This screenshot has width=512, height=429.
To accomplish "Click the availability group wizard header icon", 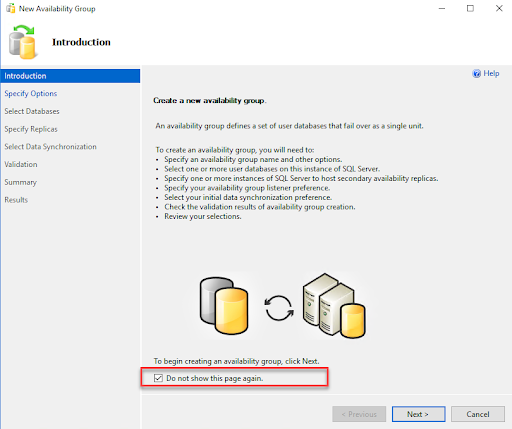I will (x=22, y=42).
